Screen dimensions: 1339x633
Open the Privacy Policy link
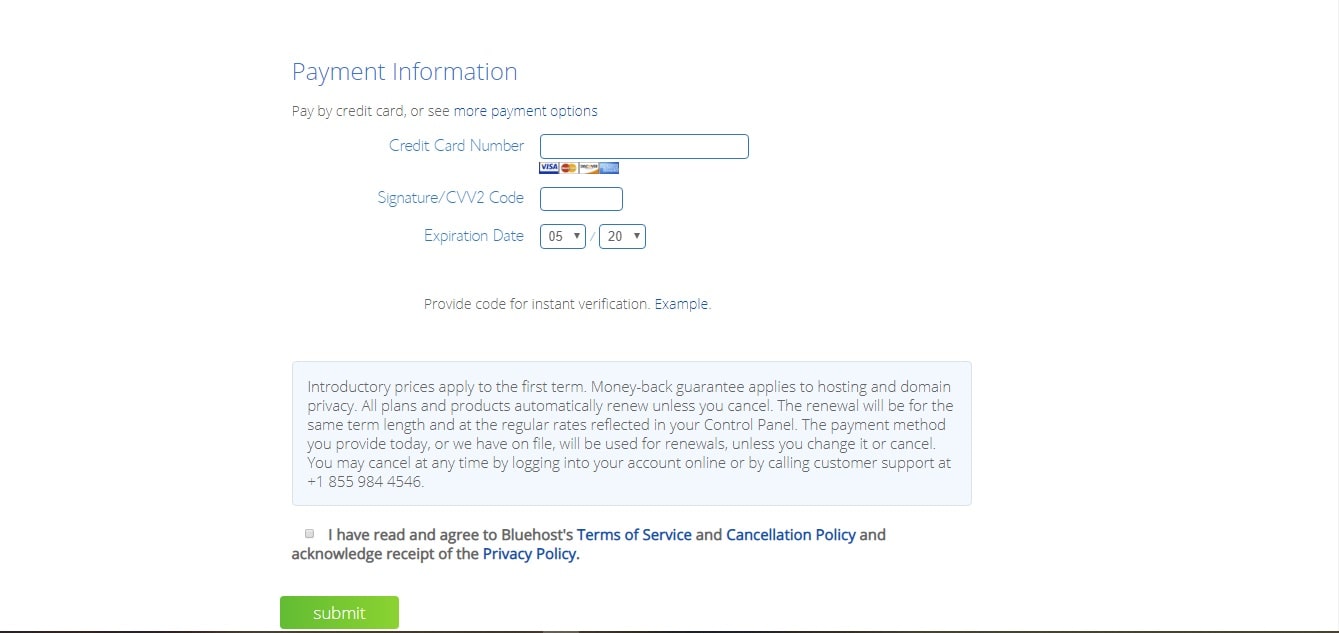pyautogui.click(x=530, y=554)
